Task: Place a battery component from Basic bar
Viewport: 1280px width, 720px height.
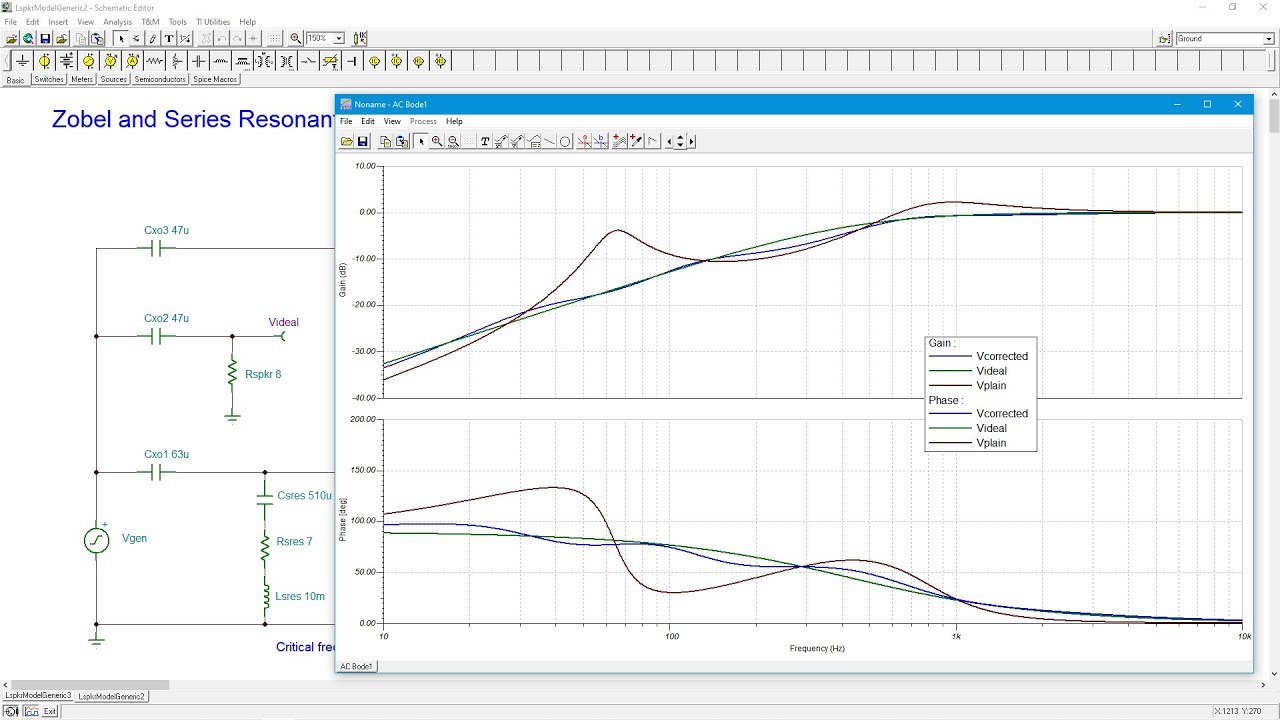Action: pyautogui.click(x=66, y=61)
